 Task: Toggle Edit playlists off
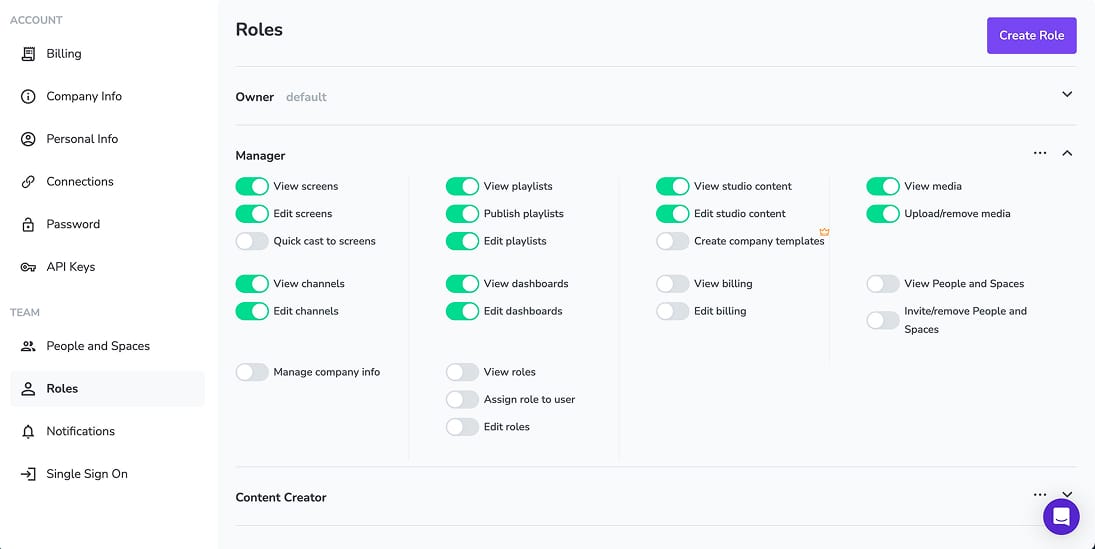tap(462, 241)
